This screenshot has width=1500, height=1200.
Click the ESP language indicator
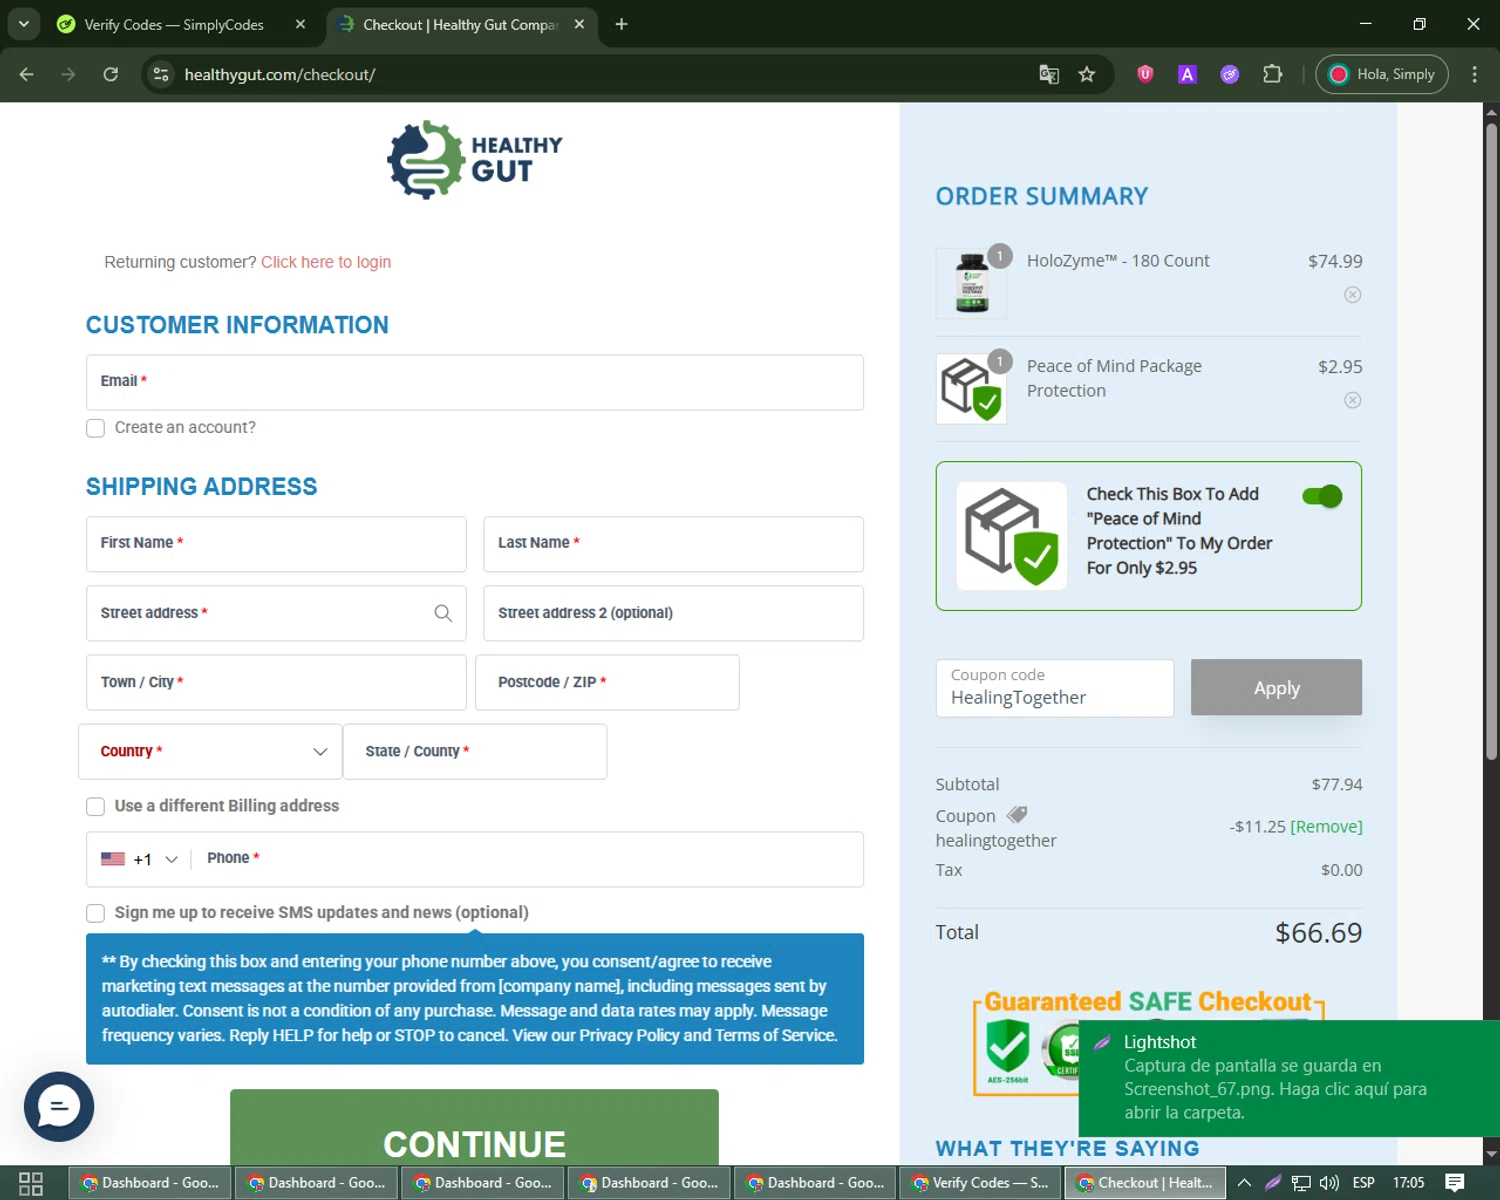tap(1364, 1183)
